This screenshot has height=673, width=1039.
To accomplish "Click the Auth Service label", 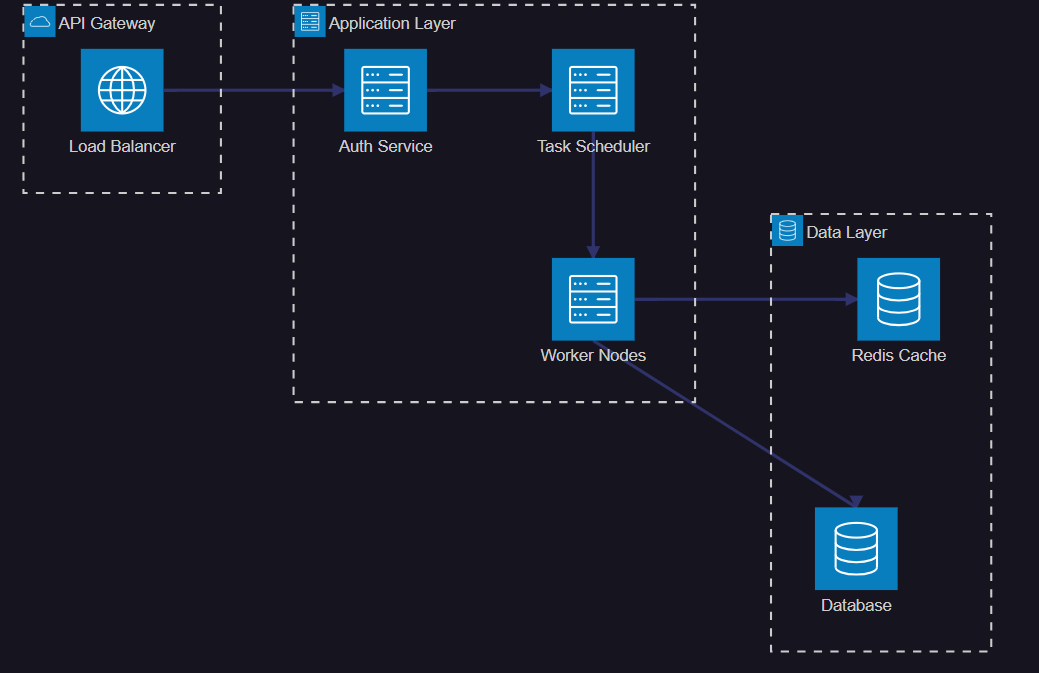I will pyautogui.click(x=385, y=146).
